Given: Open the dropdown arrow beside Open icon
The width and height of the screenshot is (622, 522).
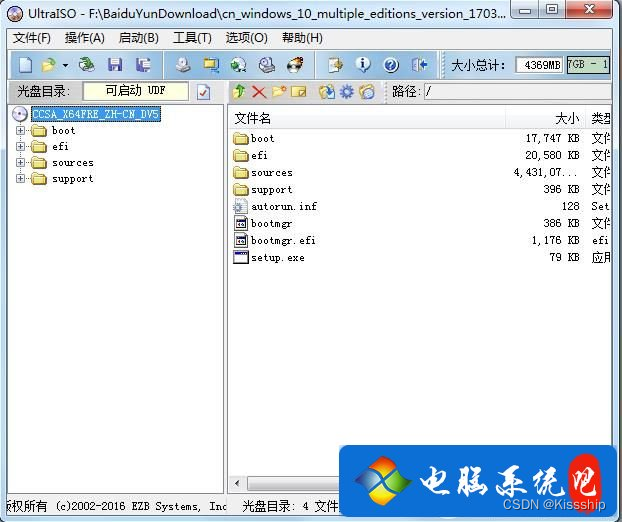Looking at the screenshot, I should pos(65,65).
